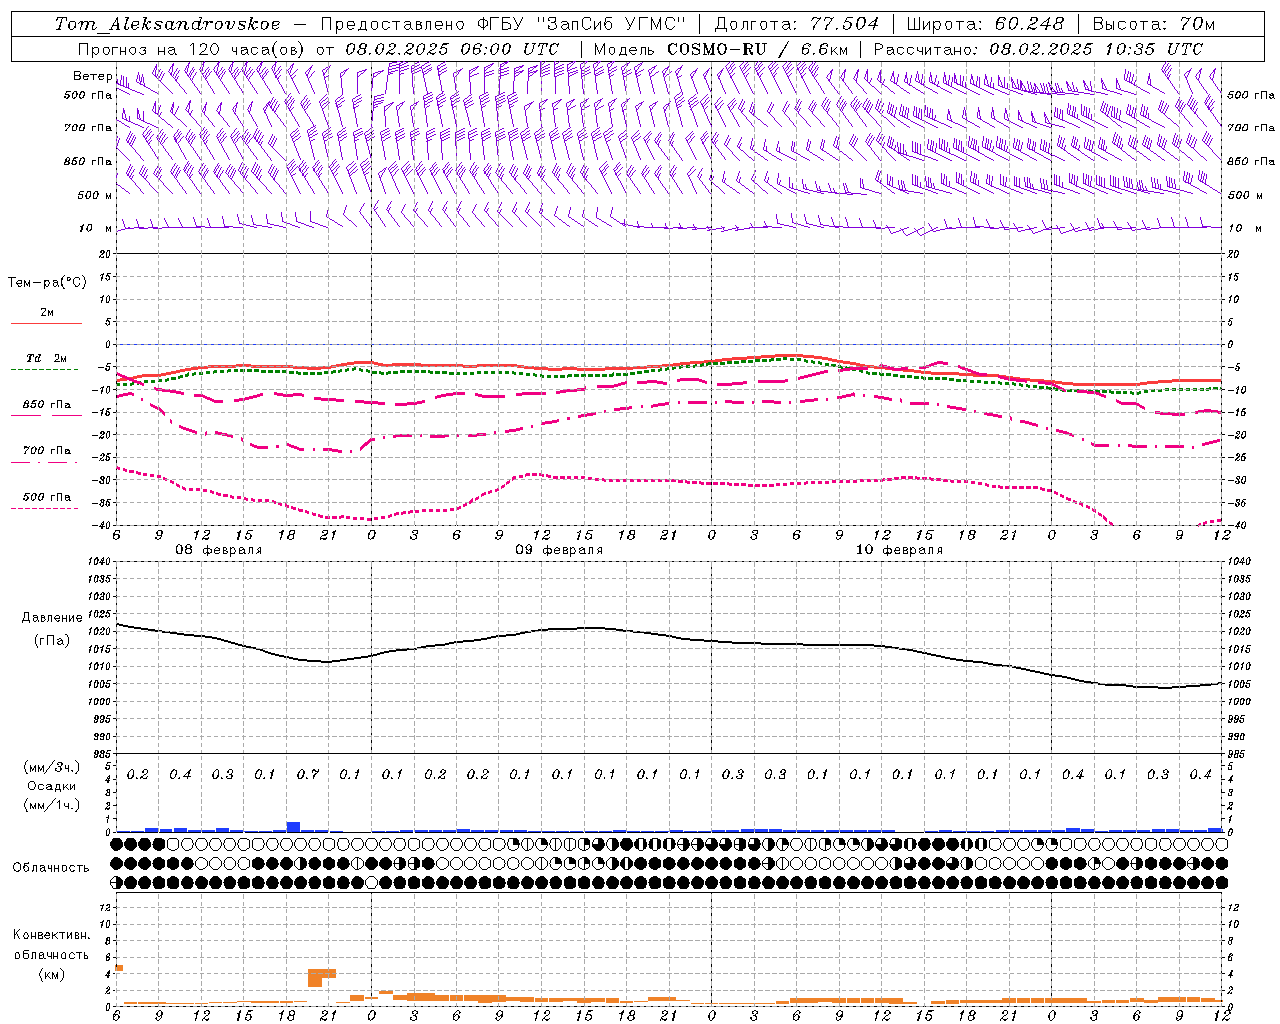The image size is (1280, 1024).
Task: Click the '(гПа)' unit label under Давление
Action: [51, 640]
